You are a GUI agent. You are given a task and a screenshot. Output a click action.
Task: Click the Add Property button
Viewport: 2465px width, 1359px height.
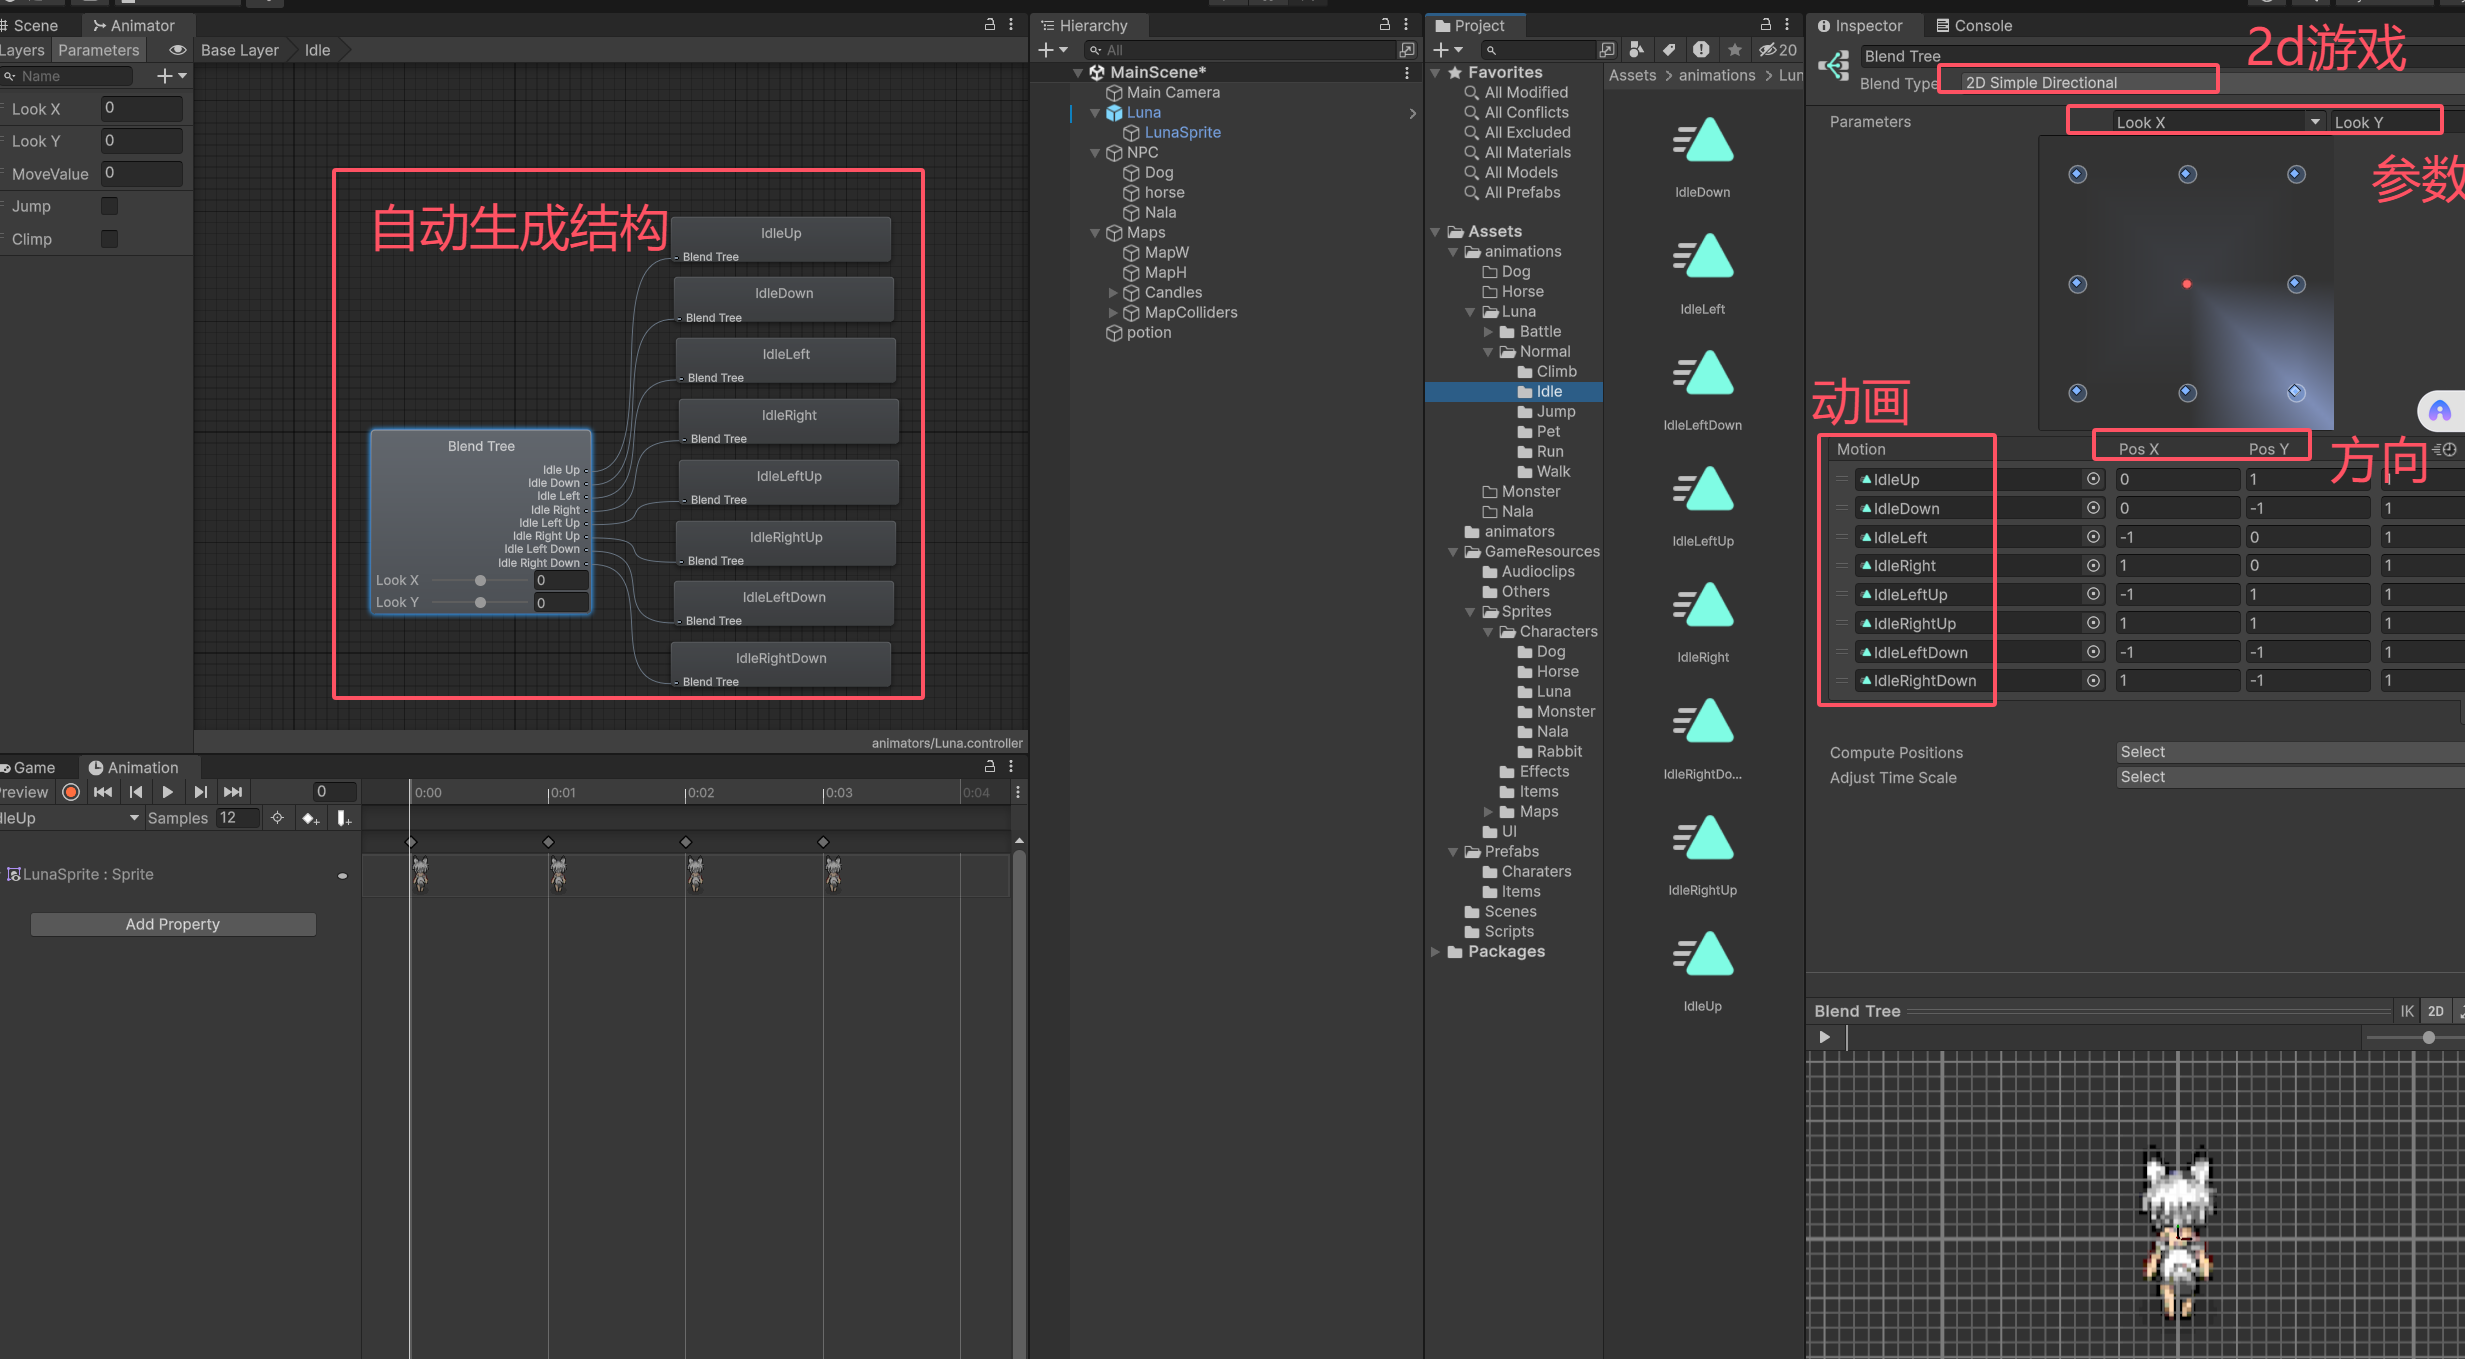point(173,924)
